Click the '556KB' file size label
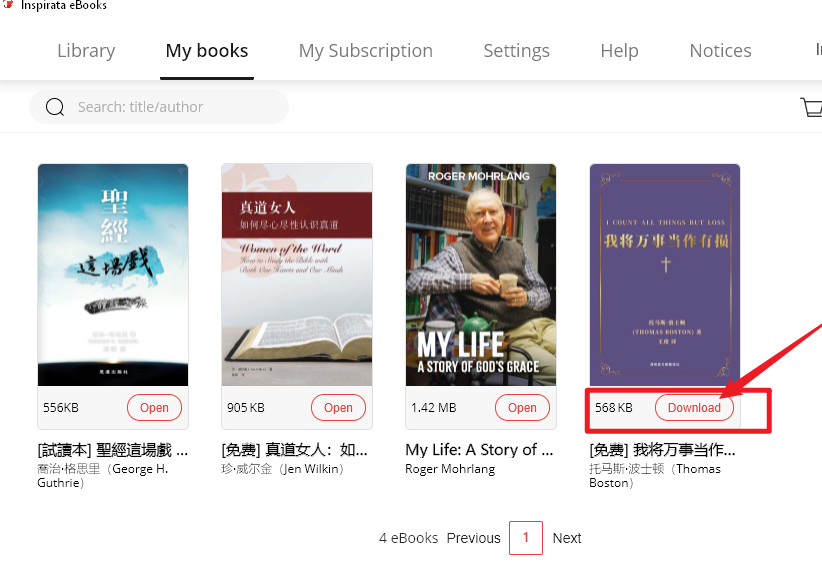 click(61, 408)
